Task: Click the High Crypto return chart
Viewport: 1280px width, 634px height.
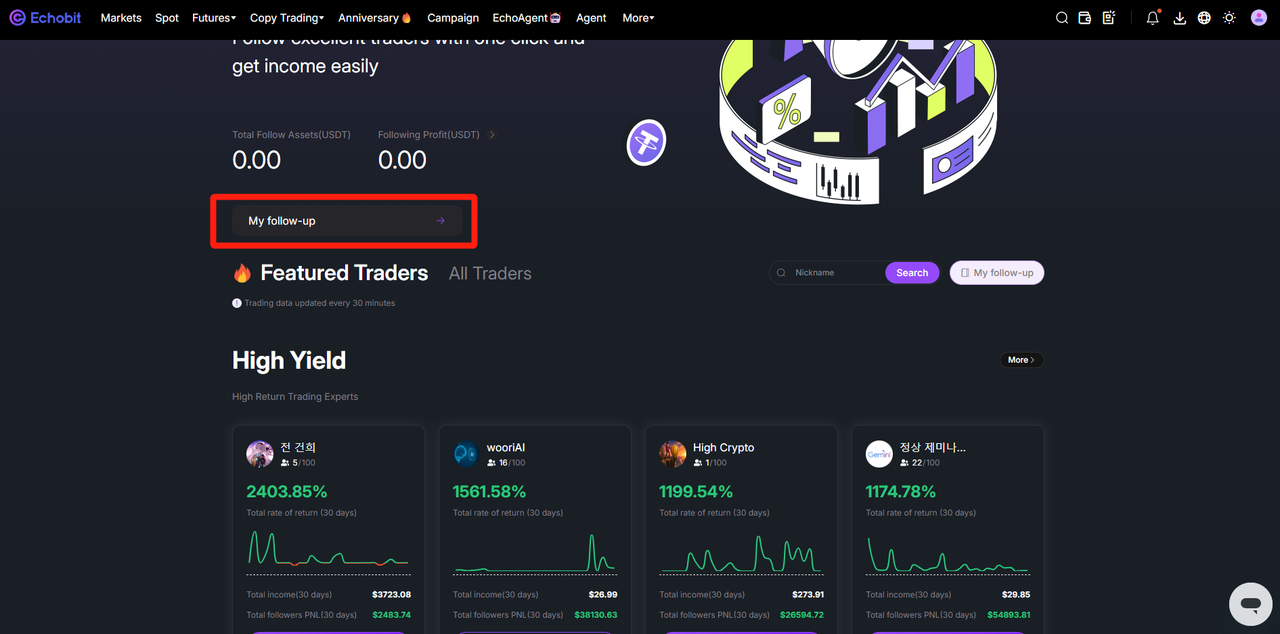Action: point(741,551)
